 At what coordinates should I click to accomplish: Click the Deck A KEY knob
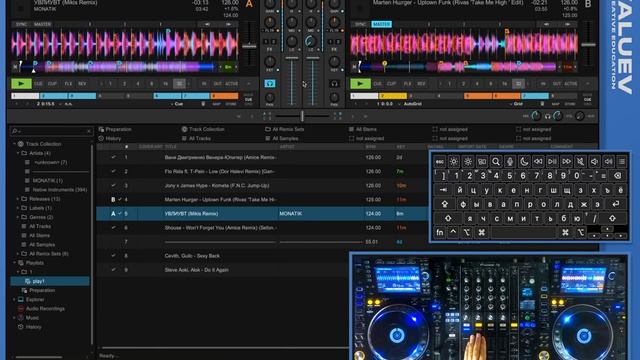click(x=270, y=62)
